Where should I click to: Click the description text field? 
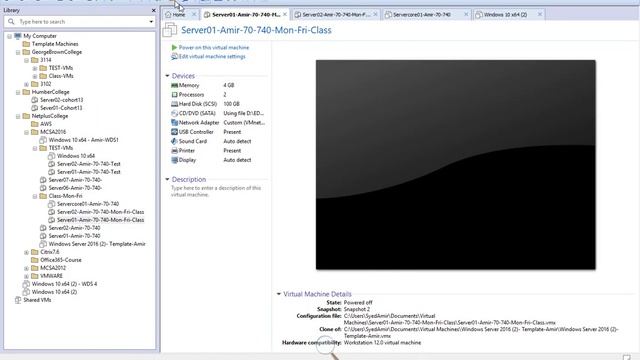pyautogui.click(x=216, y=191)
